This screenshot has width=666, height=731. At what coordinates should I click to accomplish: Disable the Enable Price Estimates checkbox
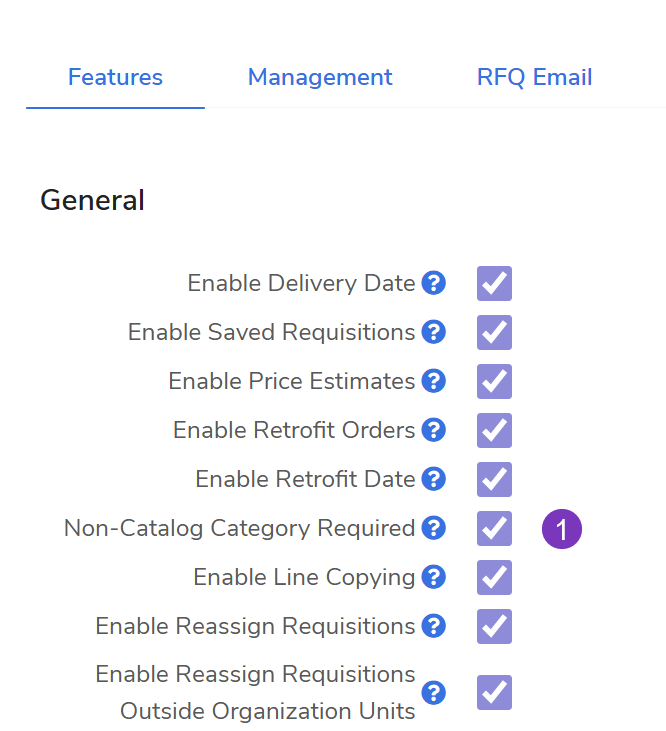click(x=494, y=382)
